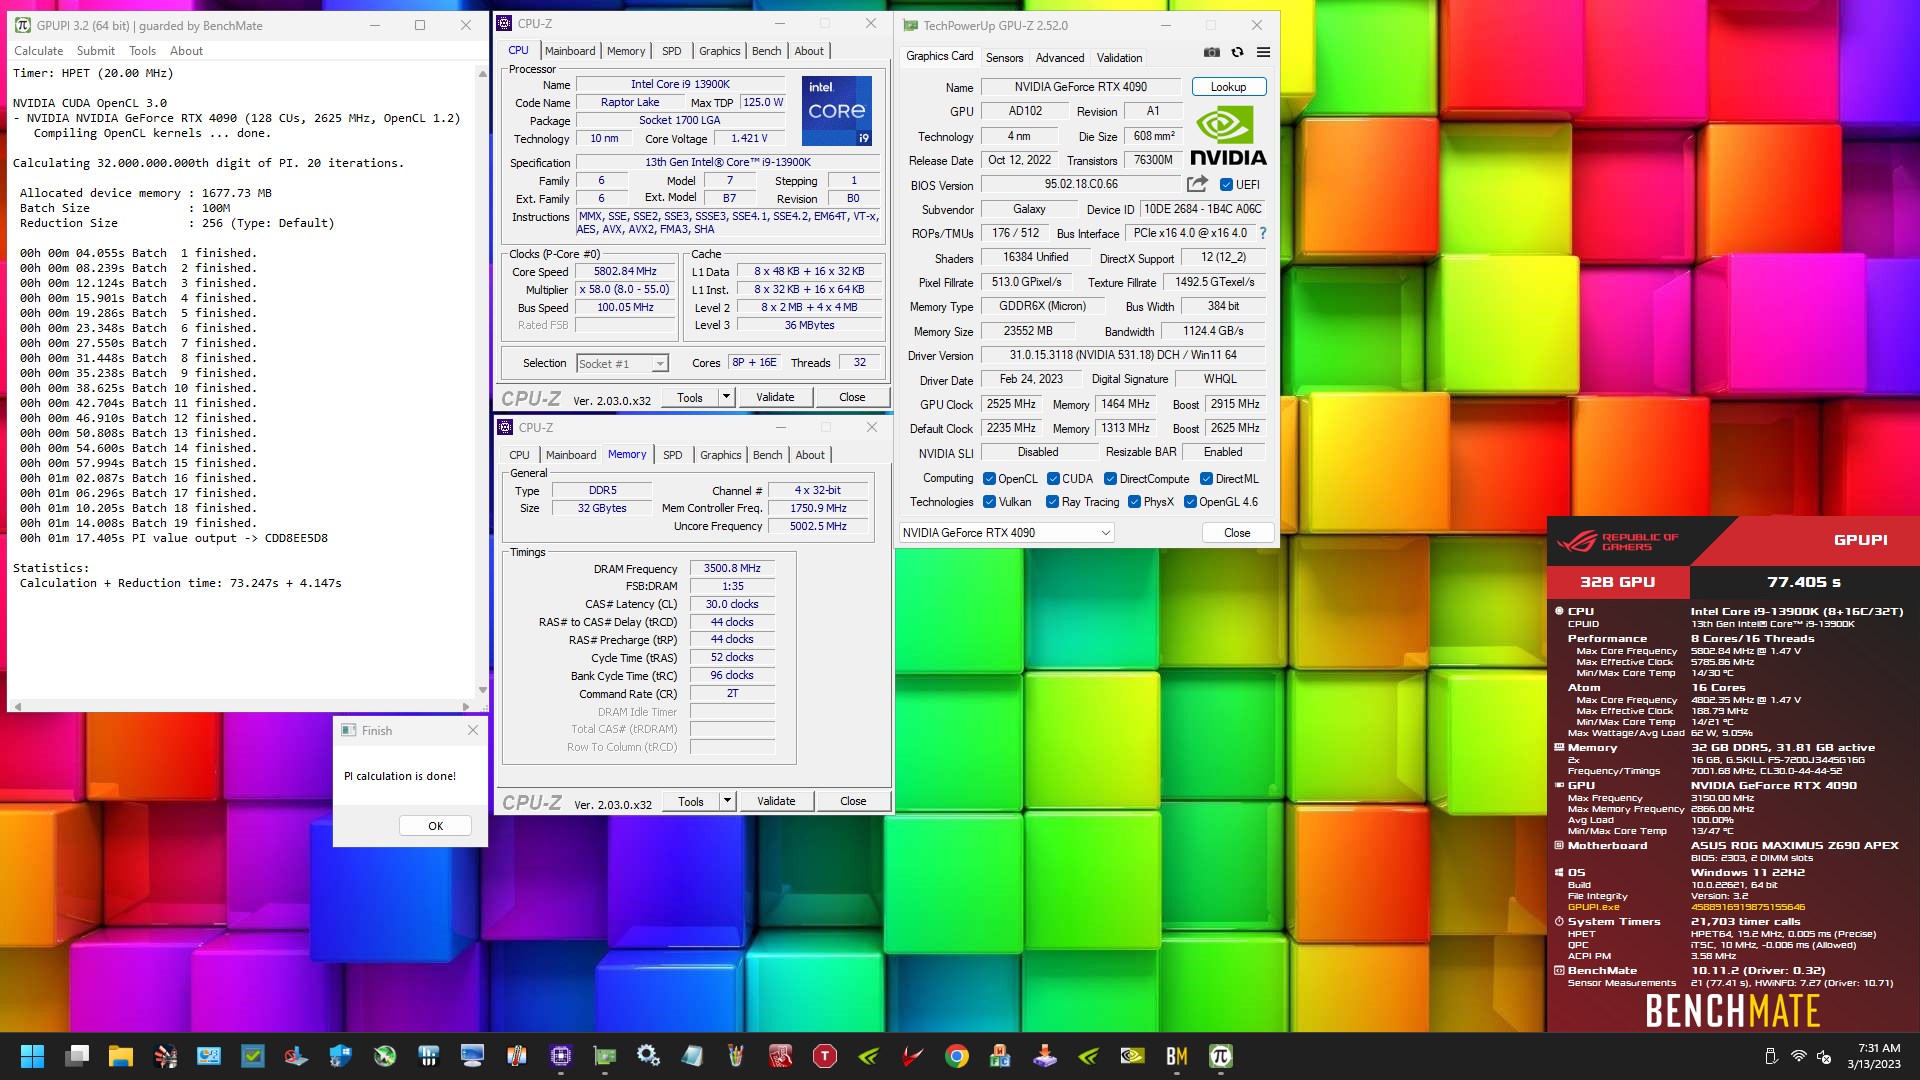
Task: Refresh GPU-Z data with the refresh icon
Action: 1237,52
